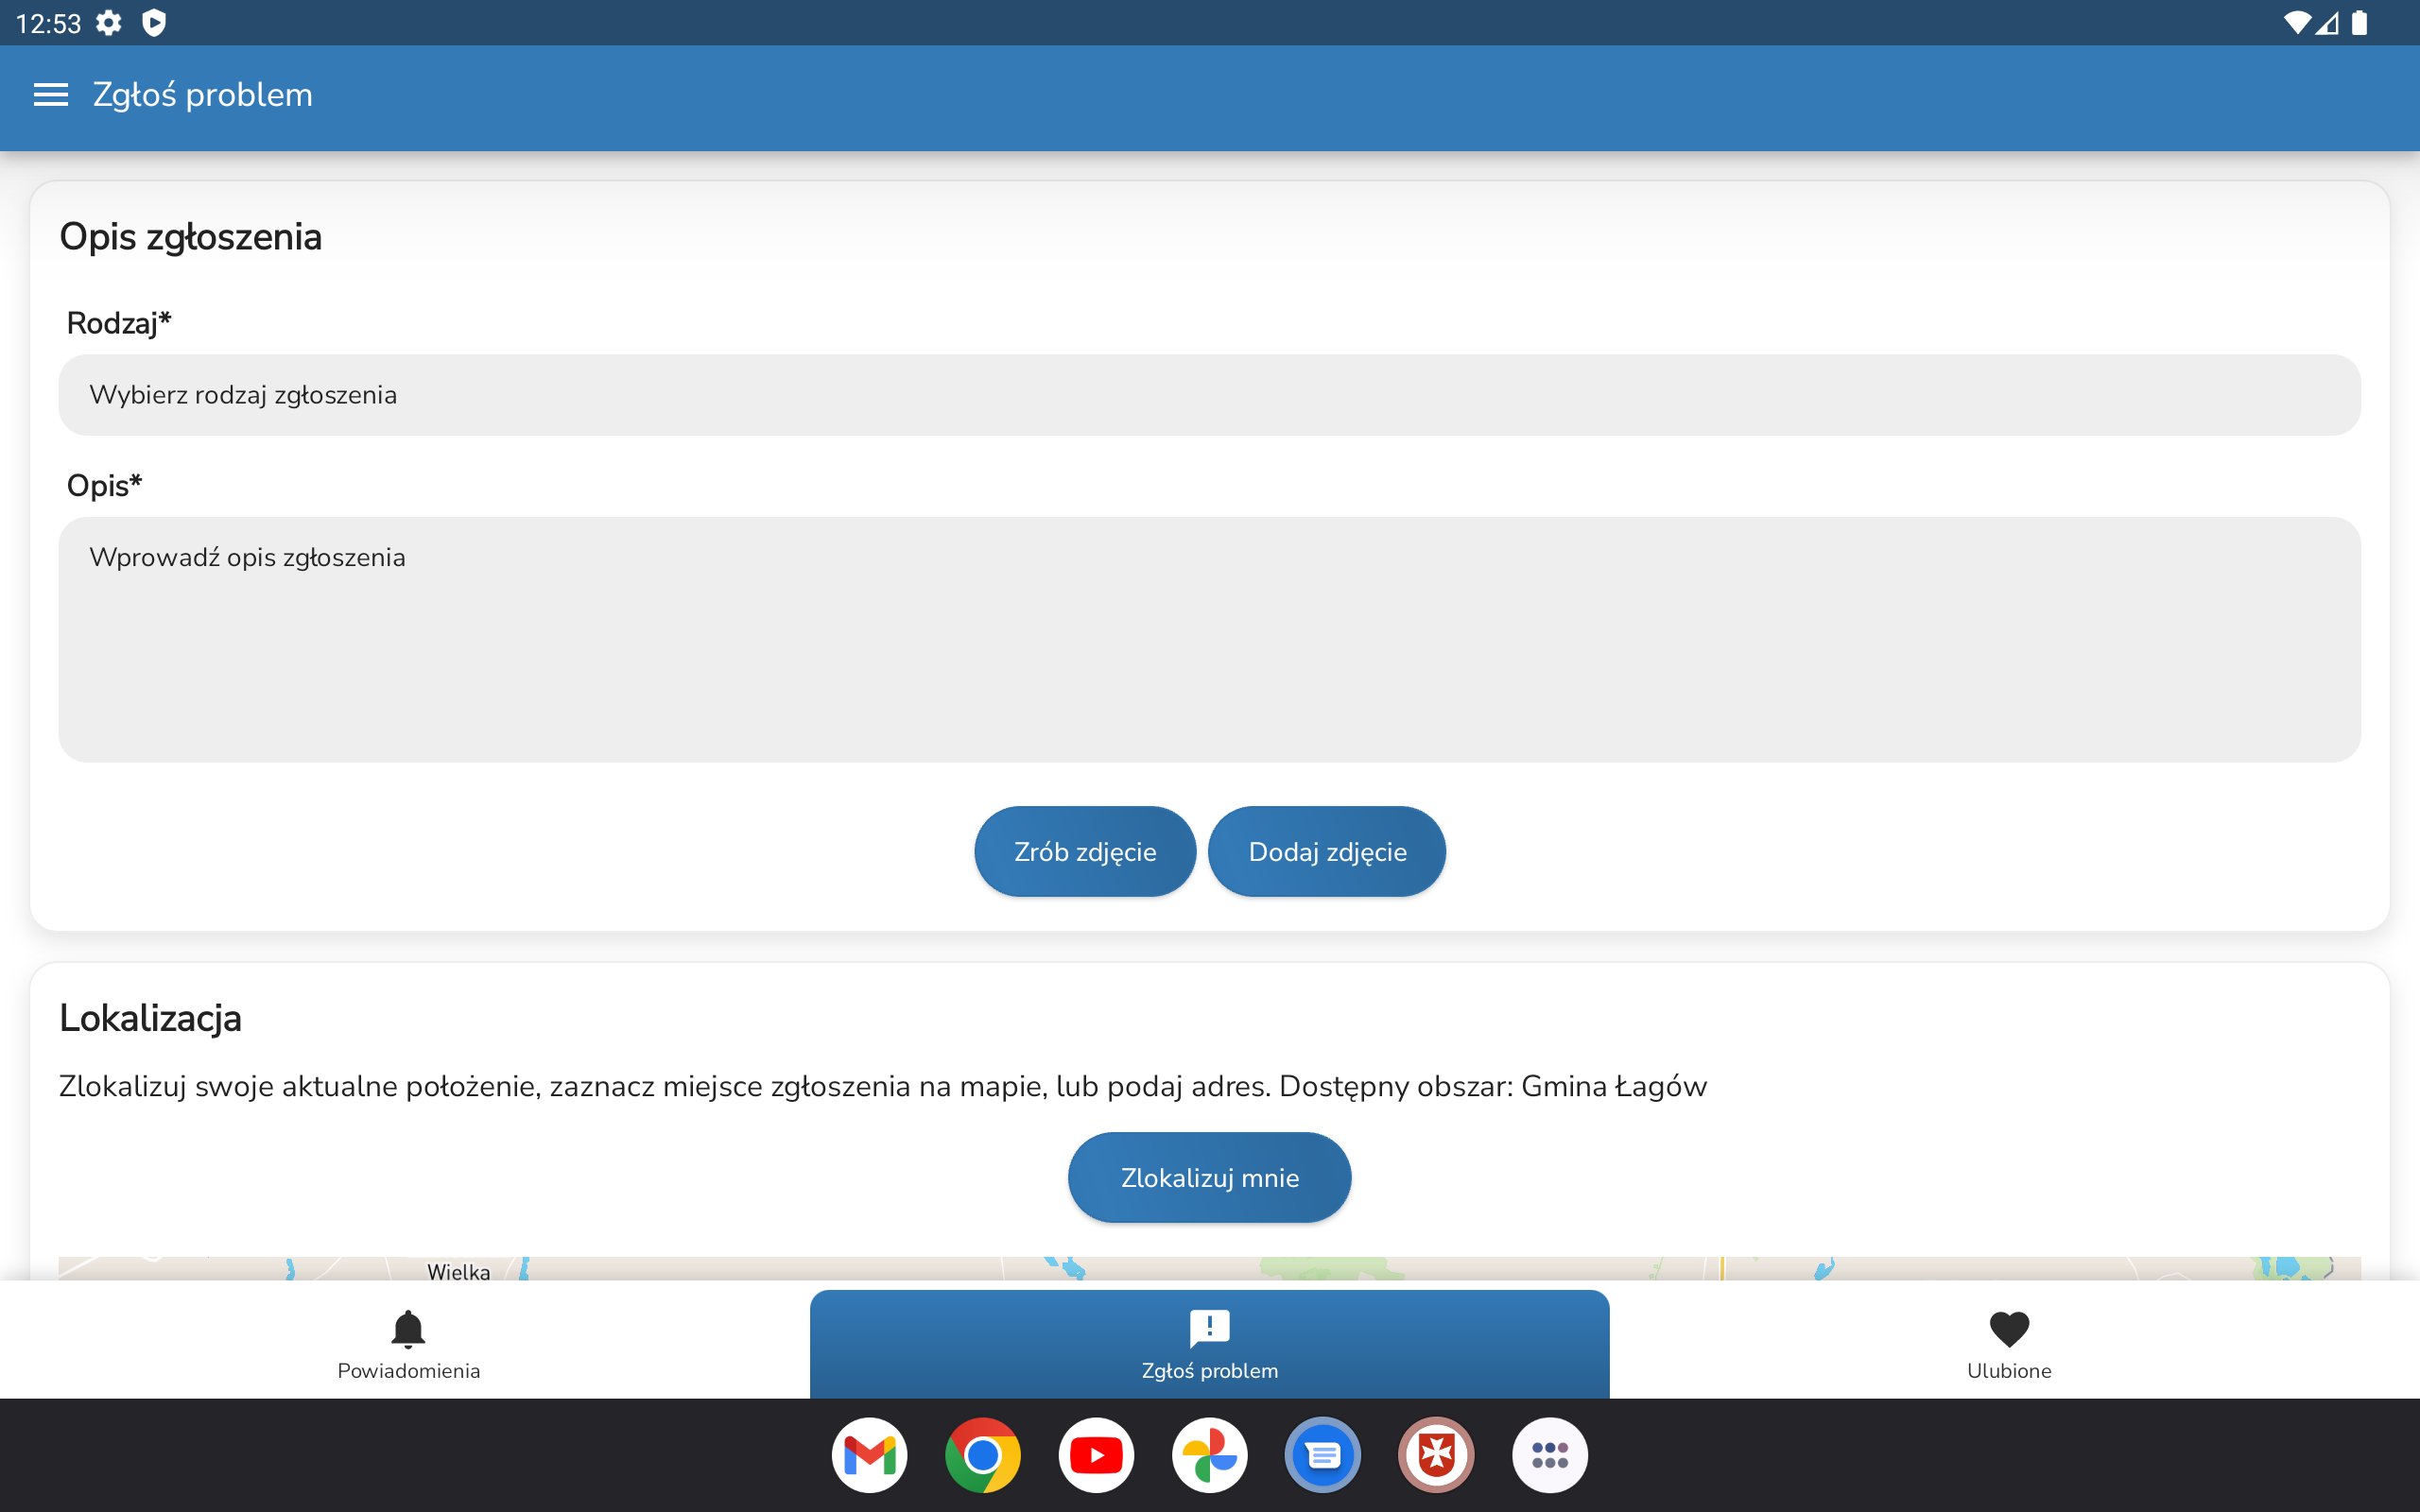2420x1512 pixels.
Task: Open Google Photos from the dock
Action: [1209, 1455]
